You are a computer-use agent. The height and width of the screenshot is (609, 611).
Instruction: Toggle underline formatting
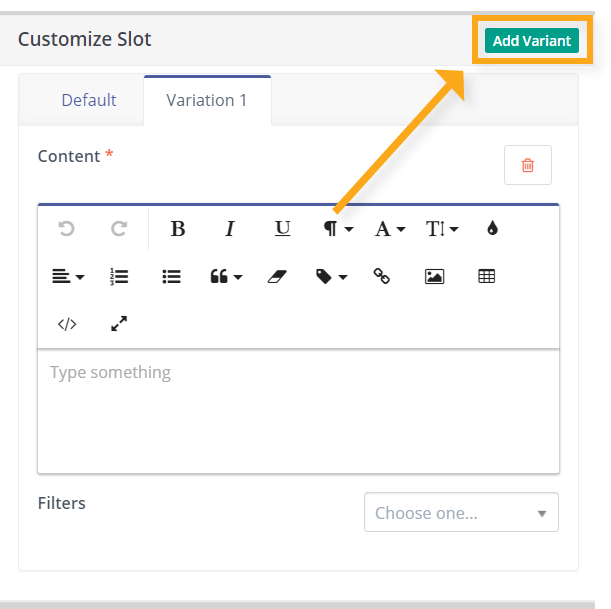tap(283, 228)
